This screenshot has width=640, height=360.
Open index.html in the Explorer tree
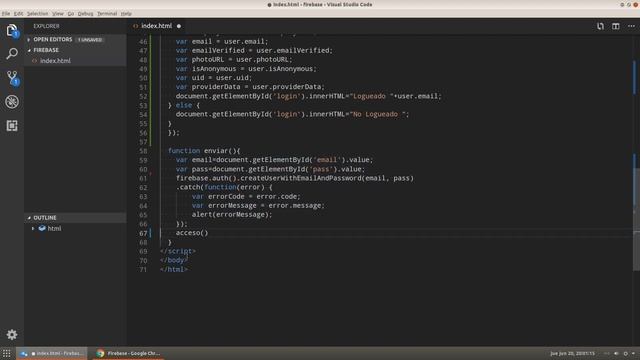coord(55,61)
